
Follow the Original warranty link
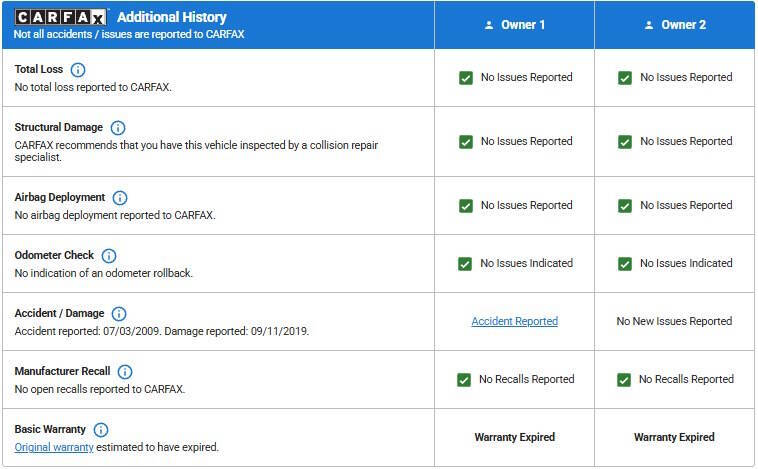coord(54,447)
